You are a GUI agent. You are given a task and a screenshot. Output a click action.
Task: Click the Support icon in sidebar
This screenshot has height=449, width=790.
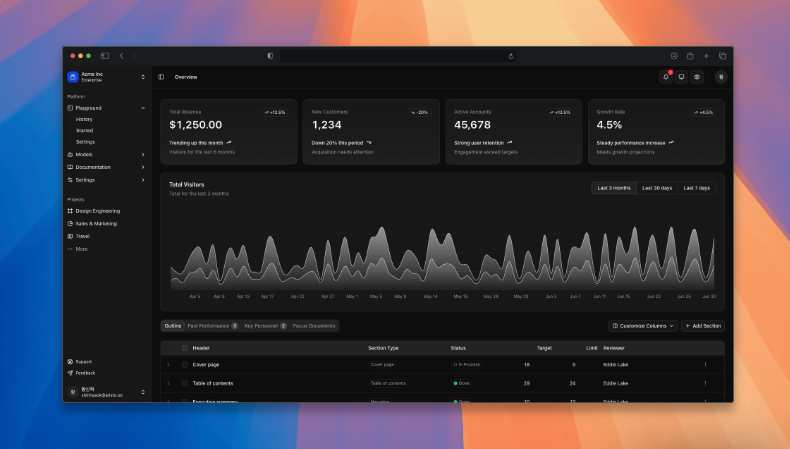point(70,362)
